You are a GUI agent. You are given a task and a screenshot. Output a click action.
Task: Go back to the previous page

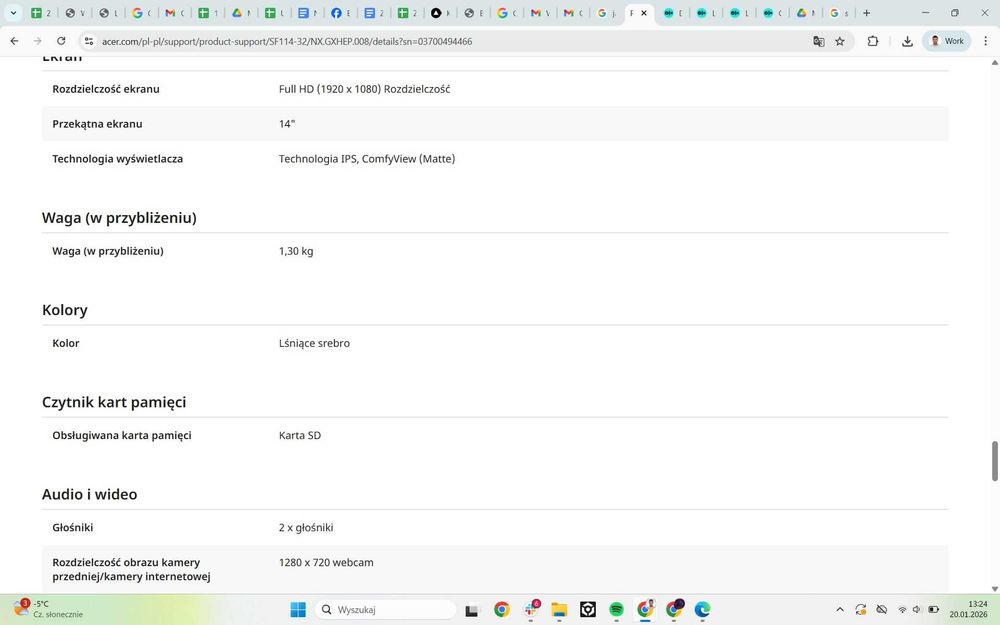tap(14, 41)
